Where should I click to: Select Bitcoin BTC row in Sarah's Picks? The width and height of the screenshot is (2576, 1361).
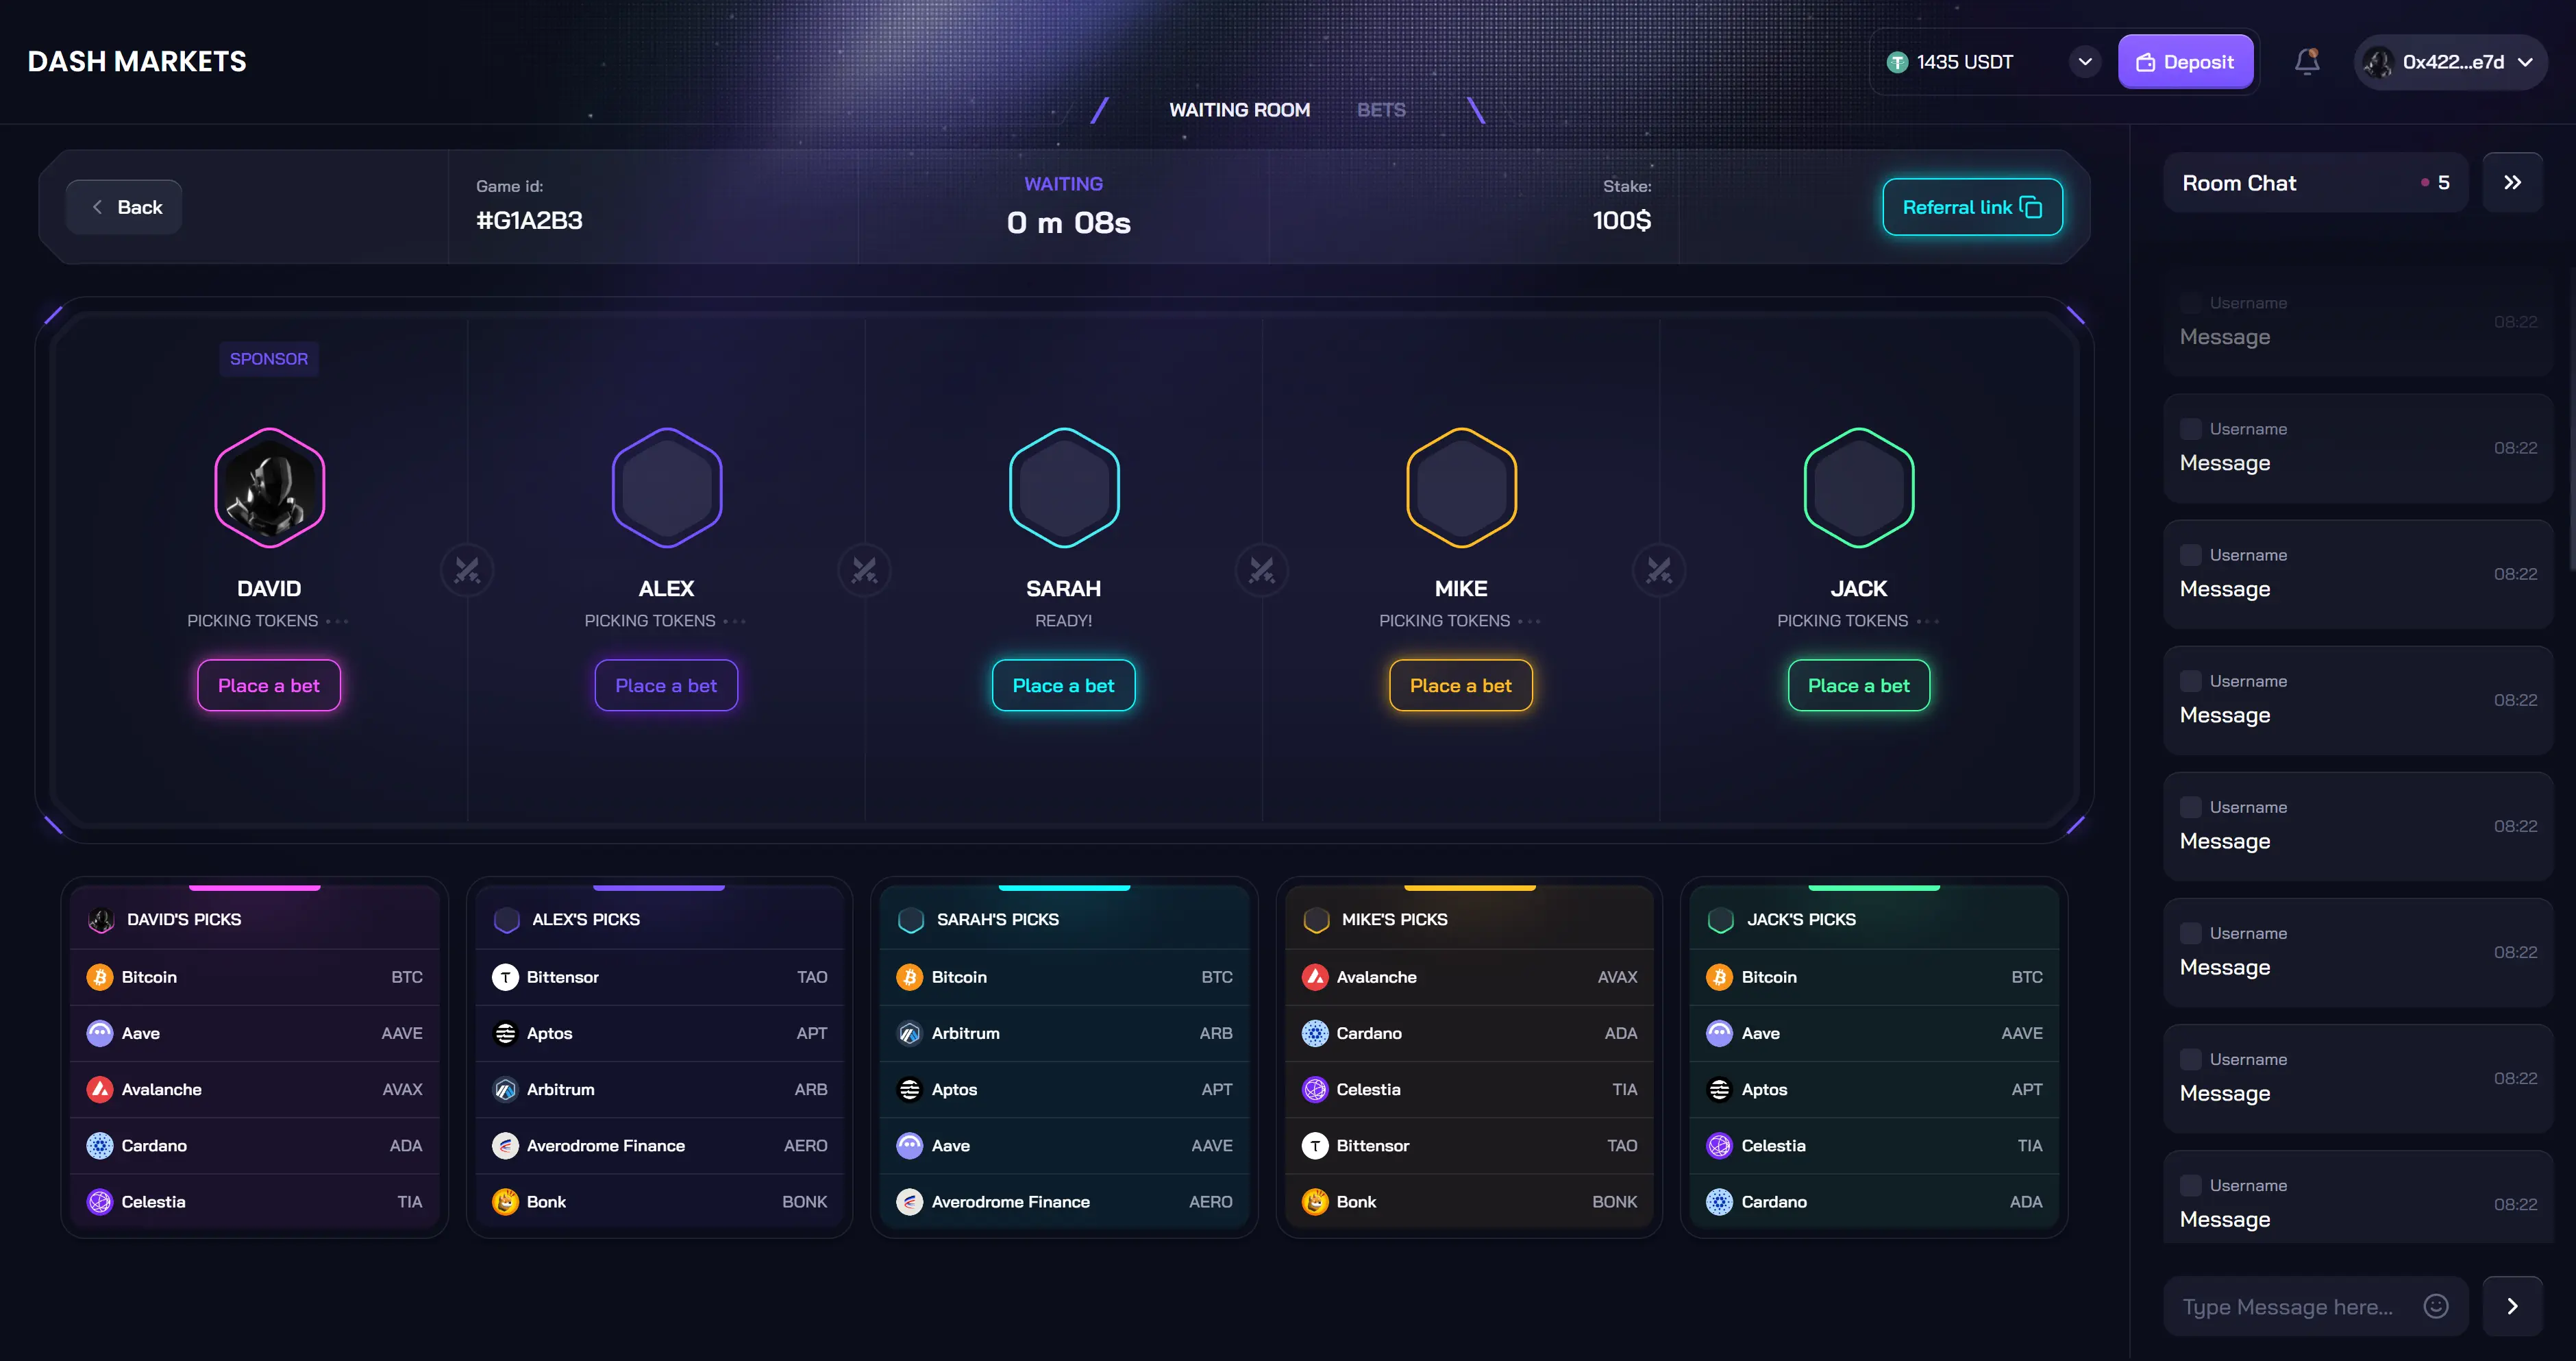click(1064, 977)
